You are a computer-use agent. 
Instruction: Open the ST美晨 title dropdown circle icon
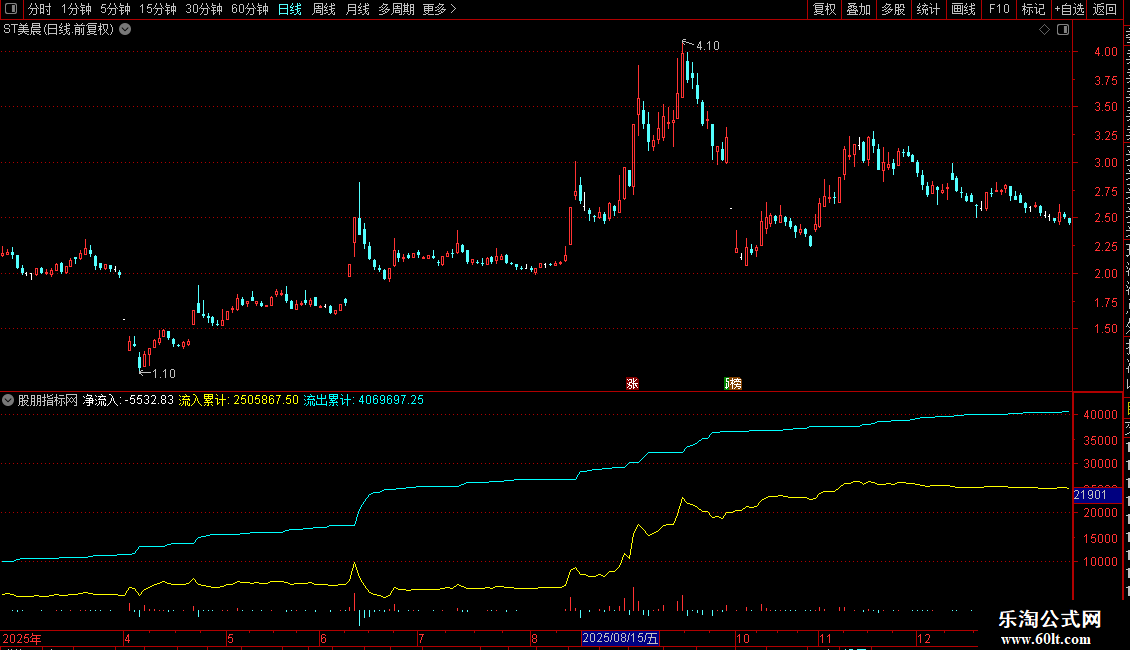tap(125, 30)
